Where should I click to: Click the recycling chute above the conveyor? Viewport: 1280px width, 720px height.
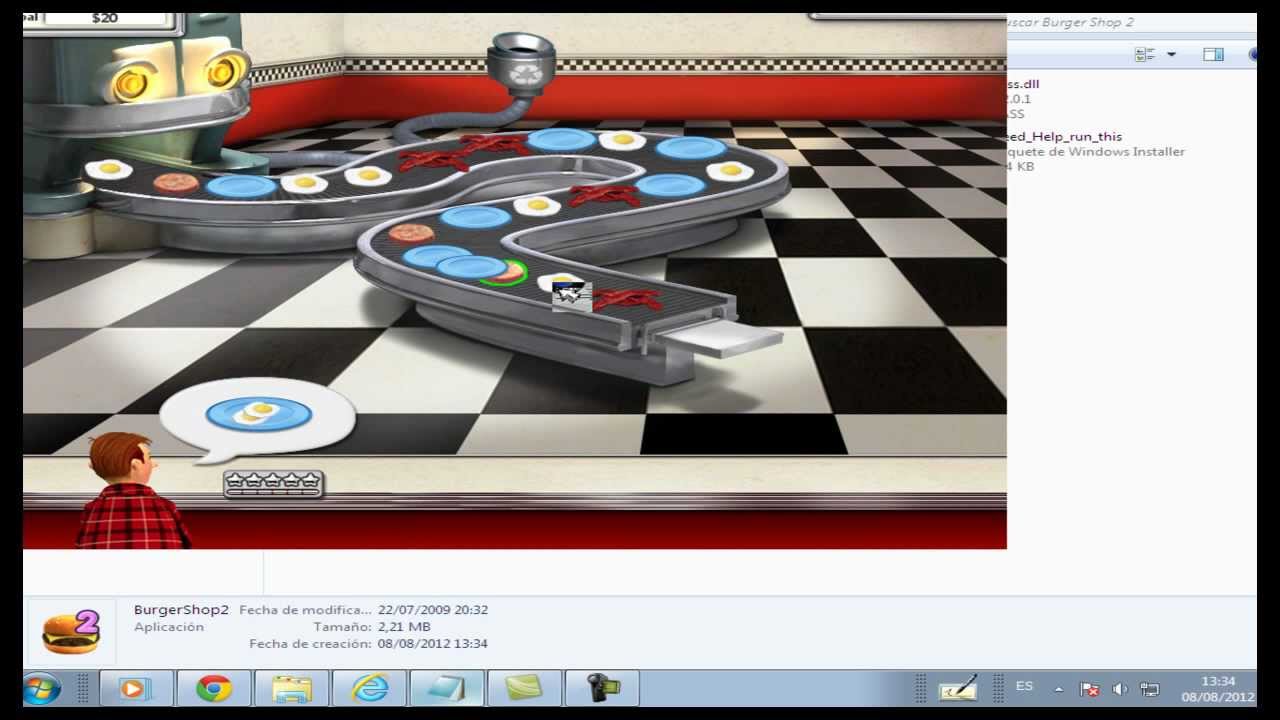522,67
